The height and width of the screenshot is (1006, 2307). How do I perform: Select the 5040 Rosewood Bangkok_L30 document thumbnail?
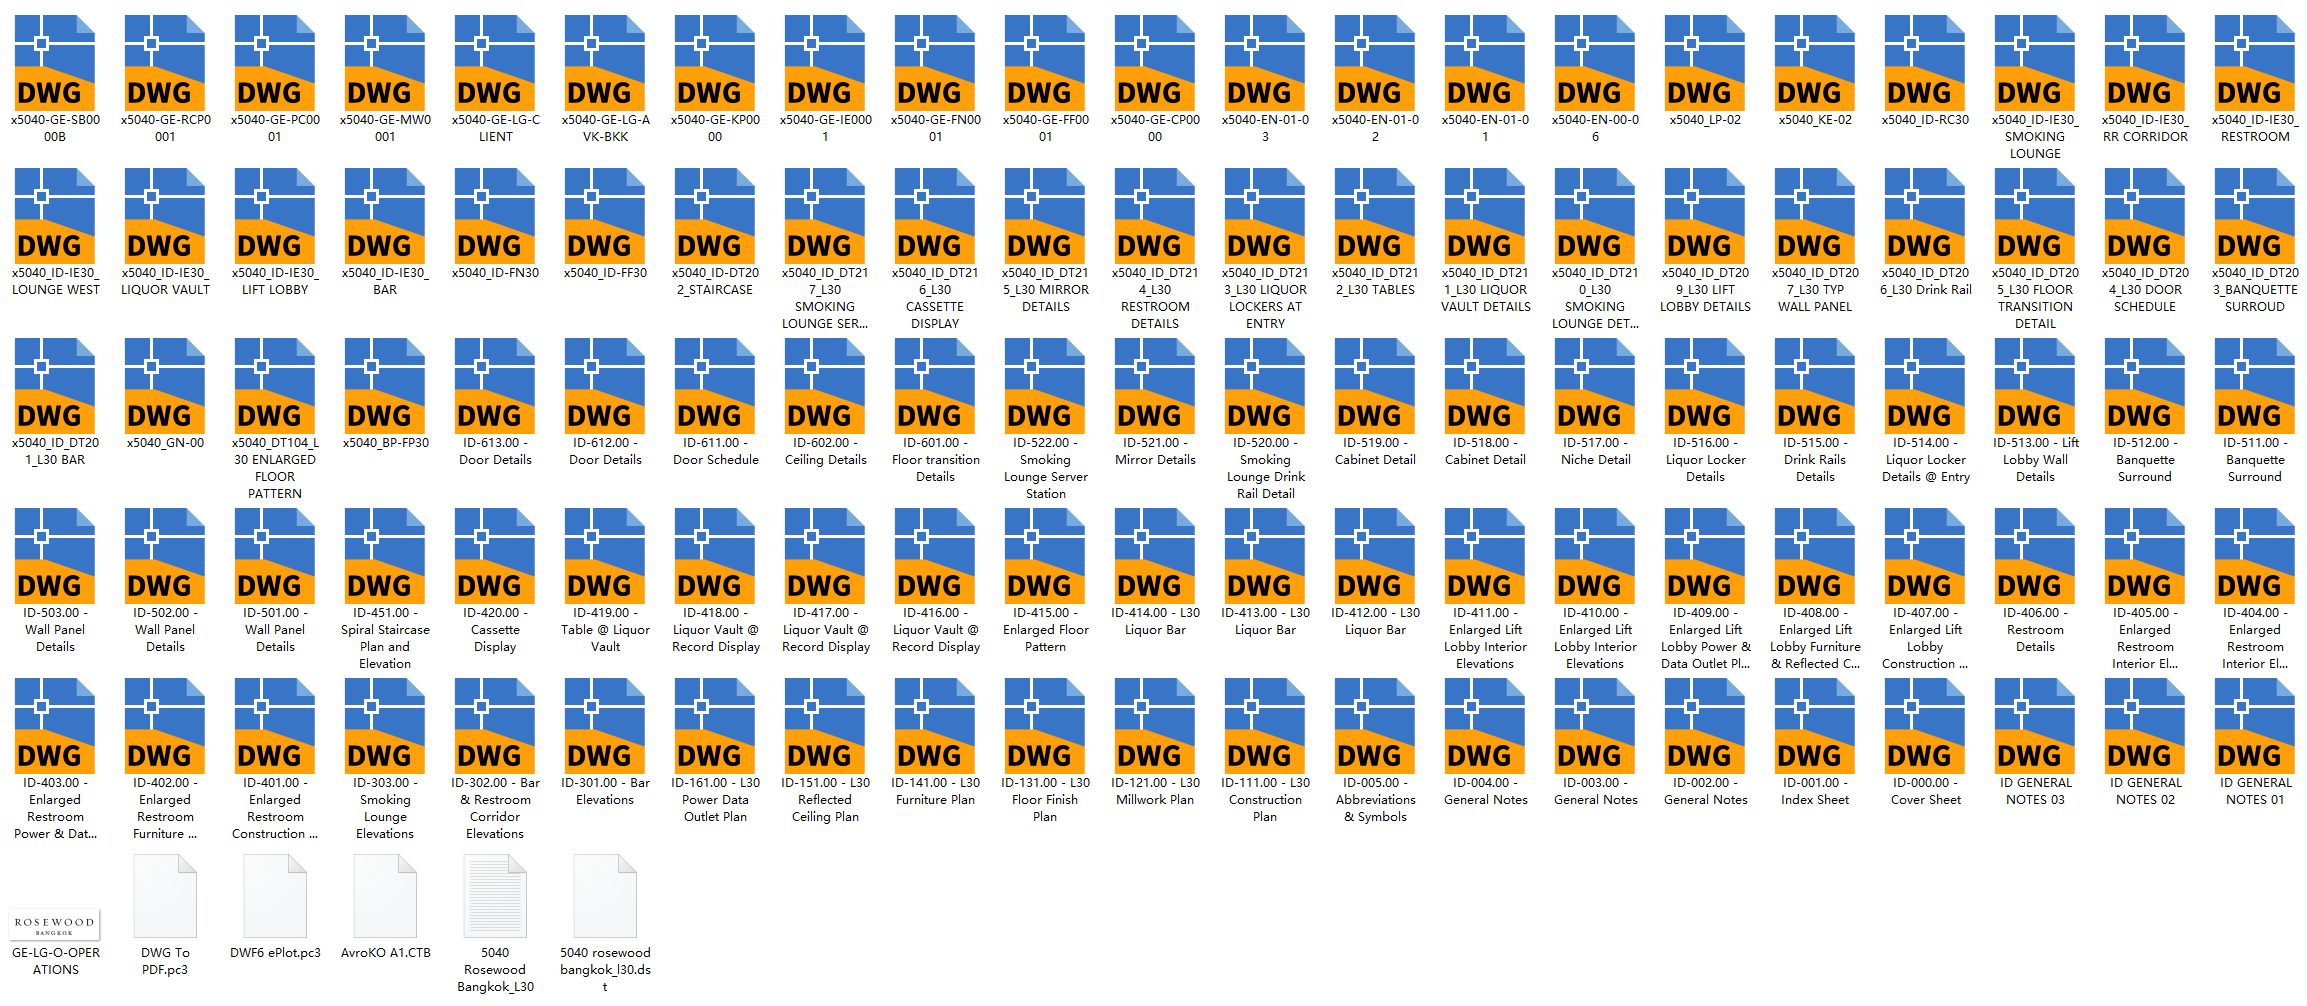pyautogui.click(x=495, y=897)
